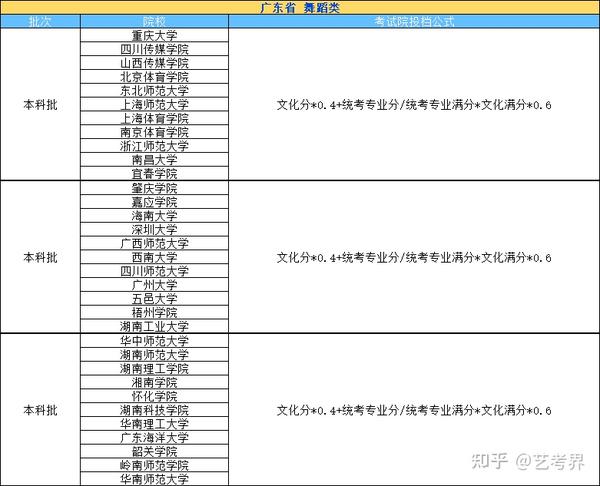Viewport: 600px width, 486px height.
Task: Click the formula text beside 湖南科技学院
Action: point(414,410)
